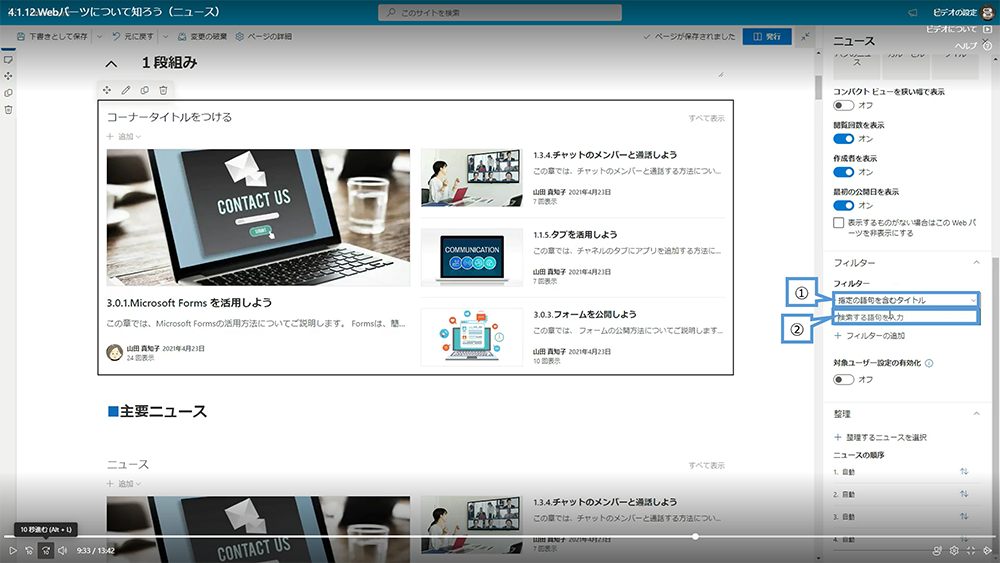The image size is (1000, 563).
Task: Click the 山田 真知子 author avatar
Action: 115,352
